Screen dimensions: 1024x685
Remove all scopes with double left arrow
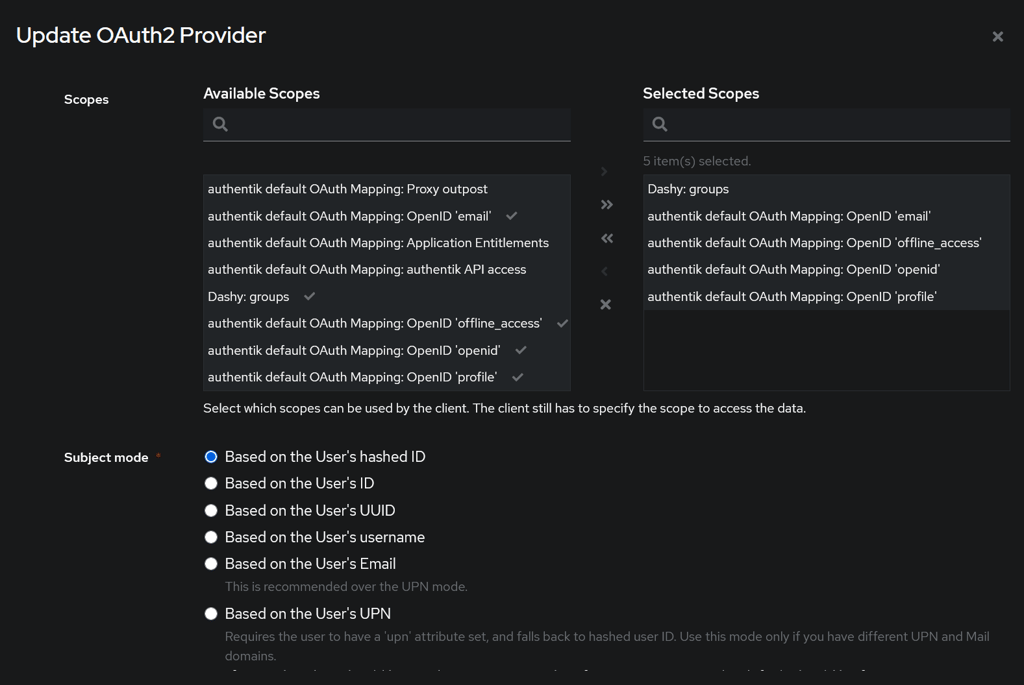click(x=606, y=238)
